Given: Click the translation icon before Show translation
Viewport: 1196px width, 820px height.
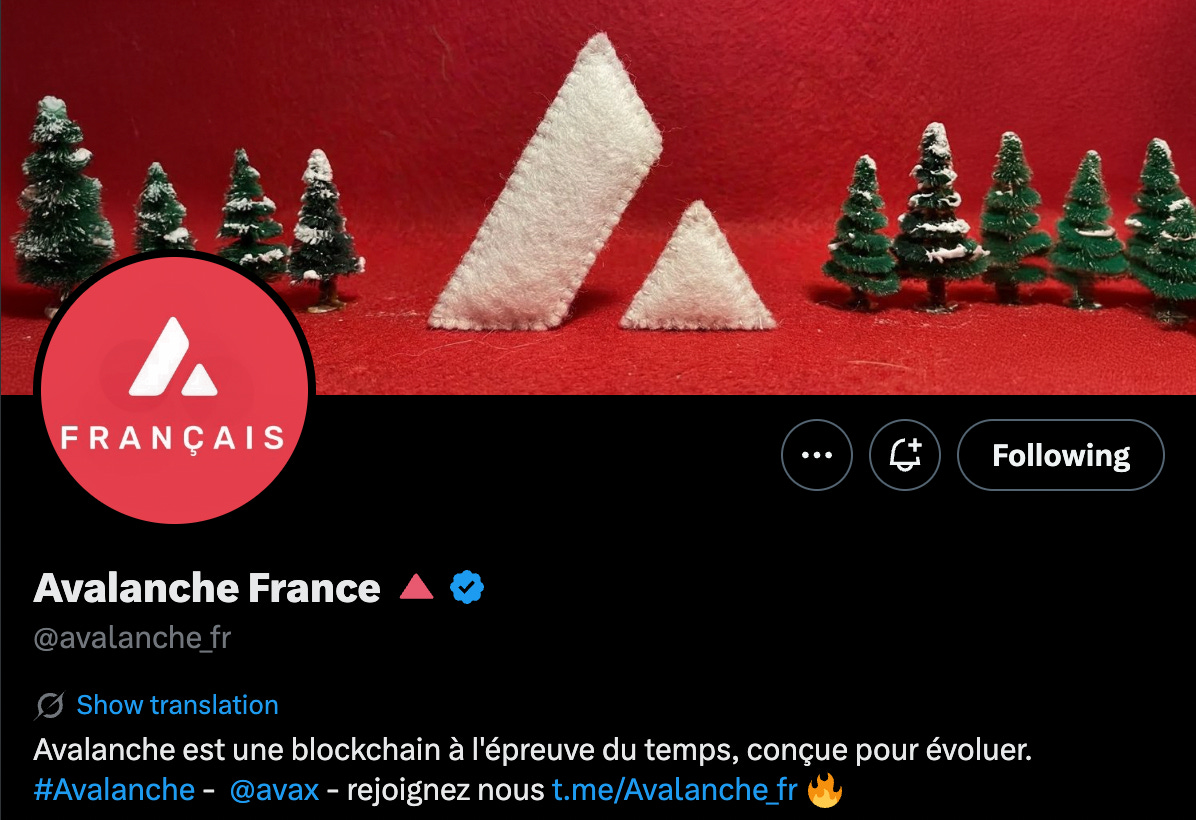Looking at the screenshot, I should click(x=50, y=706).
